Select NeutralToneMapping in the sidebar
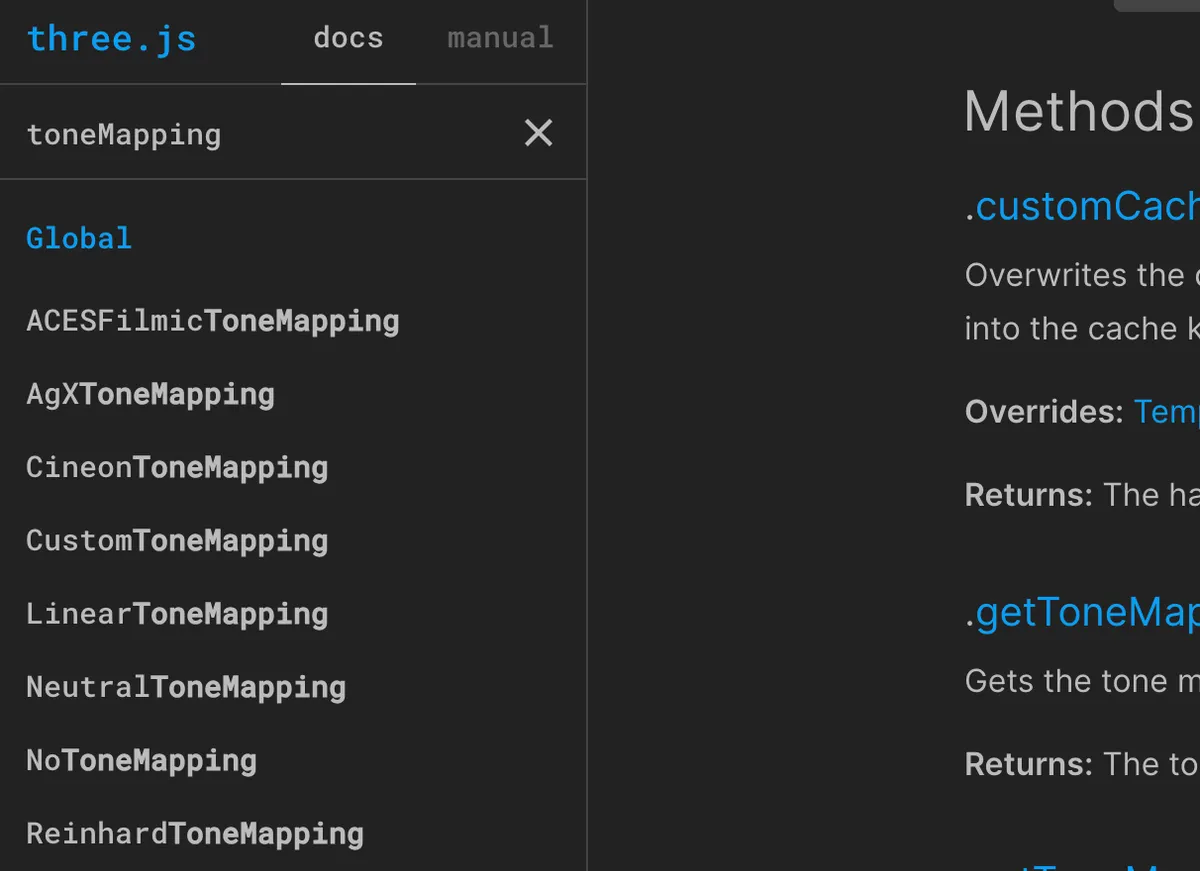1200x871 pixels. pos(186,687)
